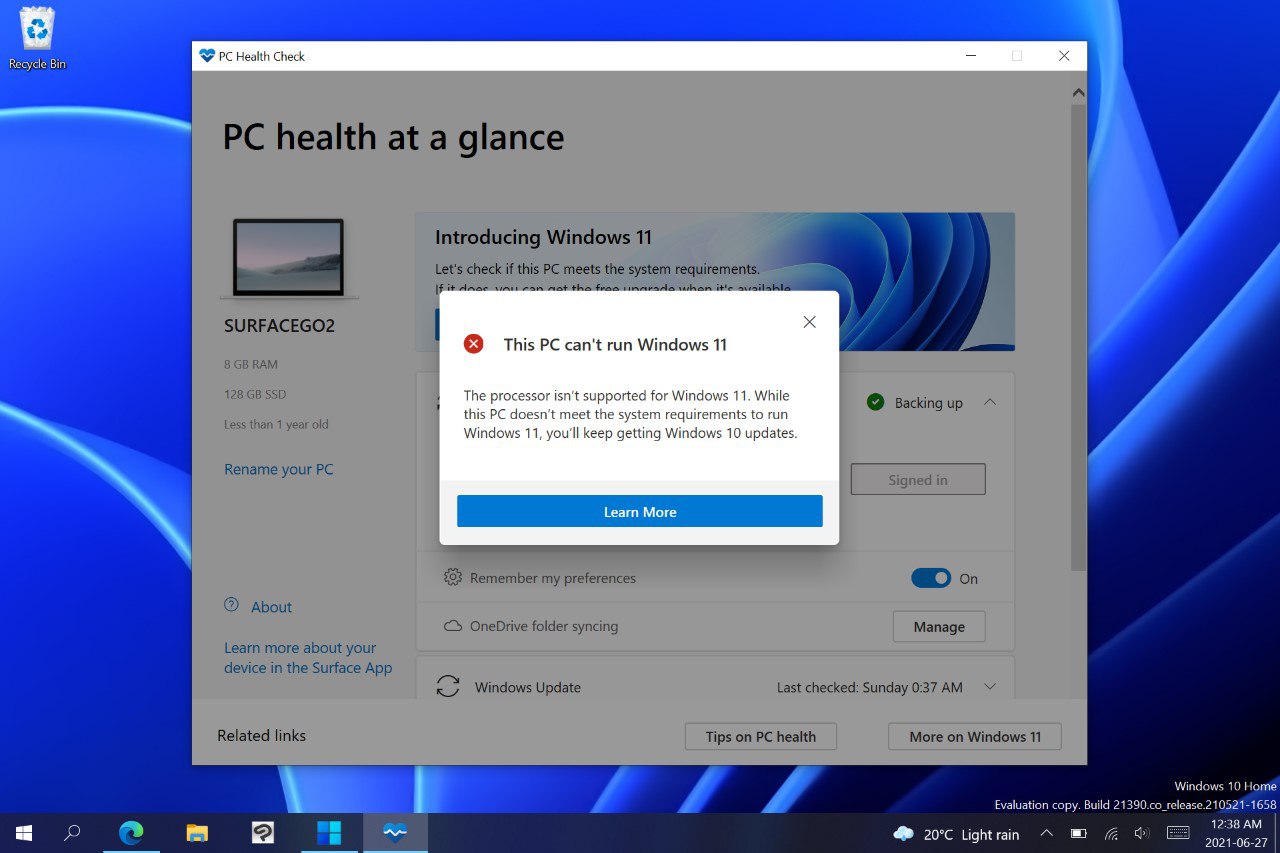The image size is (1280, 853).
Task: Click Manage for OneDrive folder syncing
Action: 939,627
